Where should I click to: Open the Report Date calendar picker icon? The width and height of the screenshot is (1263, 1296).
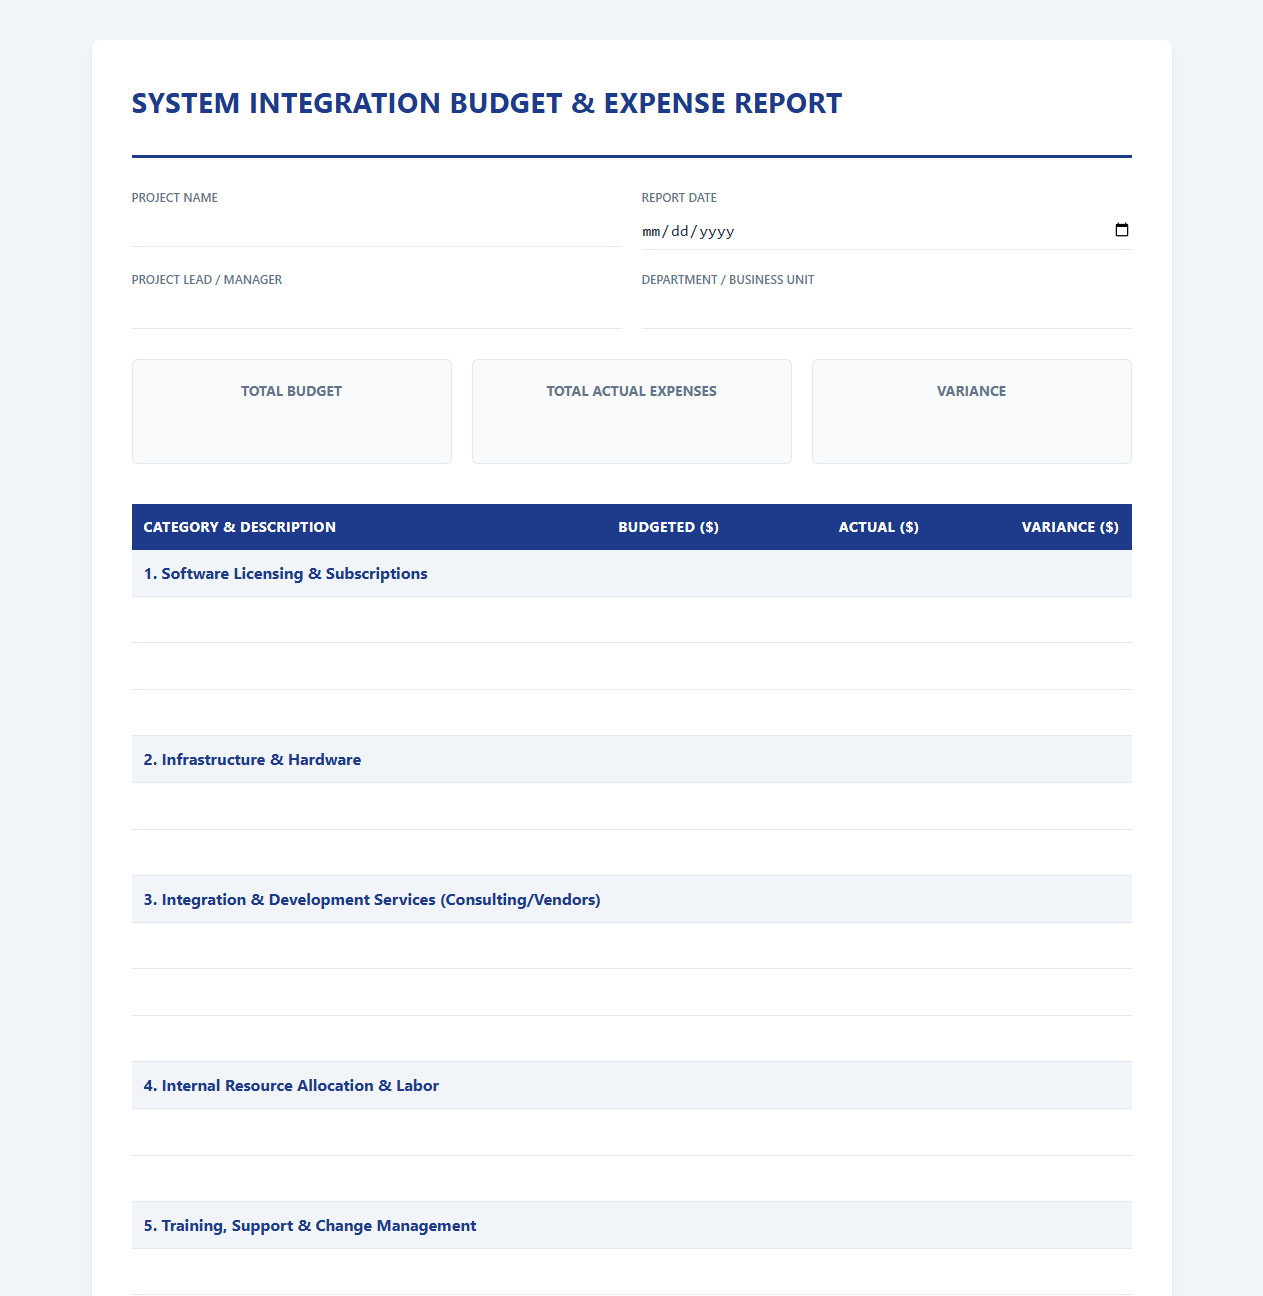tap(1121, 230)
